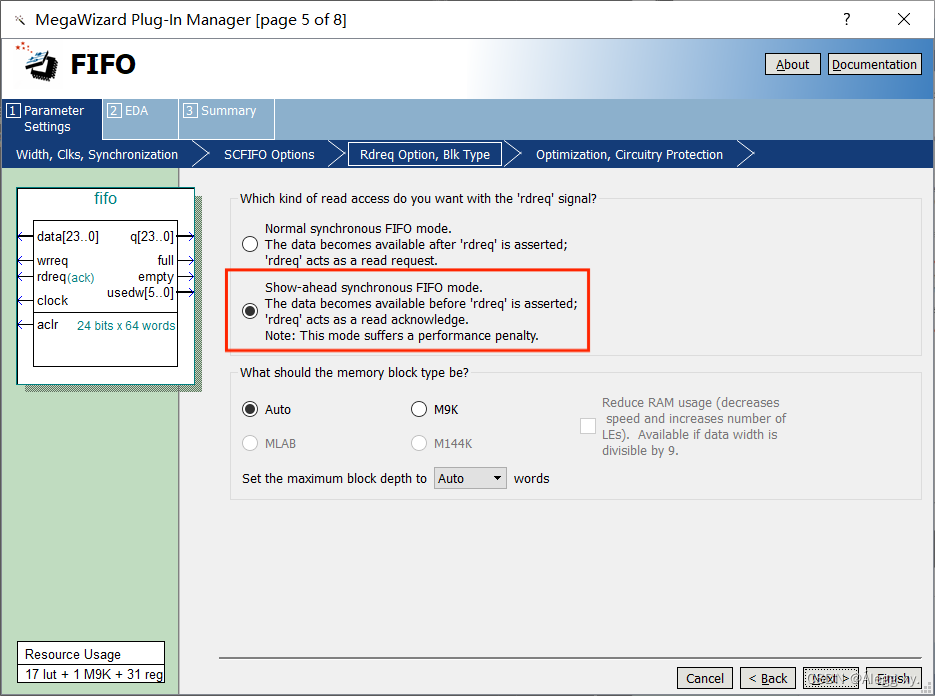Click the memory block type question label

click(x=354, y=373)
